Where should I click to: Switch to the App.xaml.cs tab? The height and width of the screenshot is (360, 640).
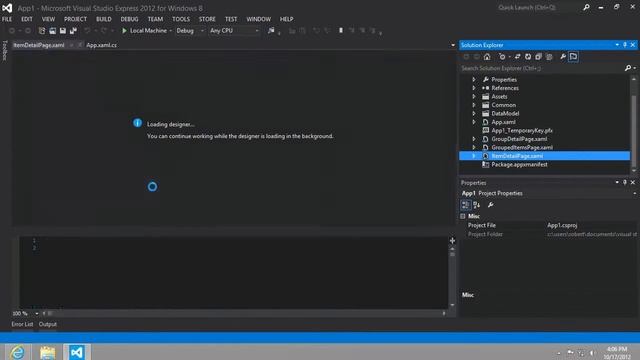pos(101,45)
